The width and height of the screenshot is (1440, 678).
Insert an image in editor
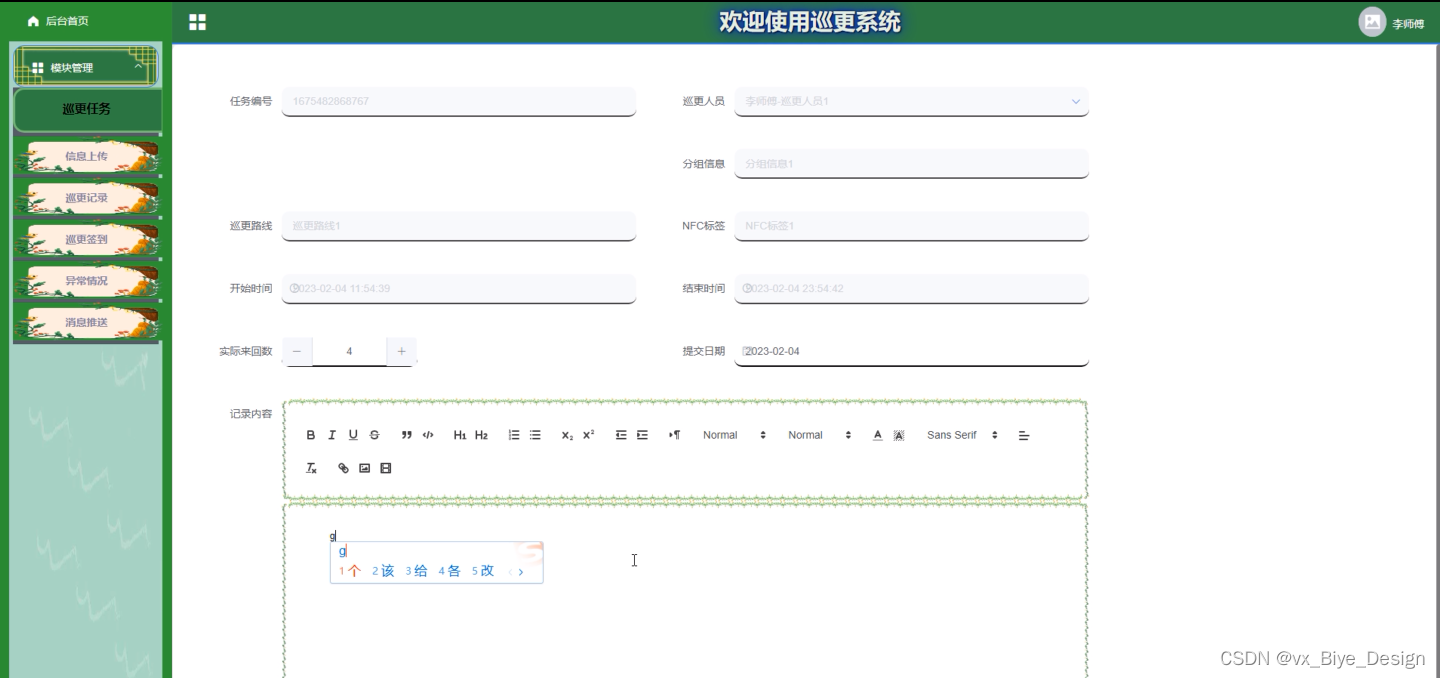[x=364, y=468]
